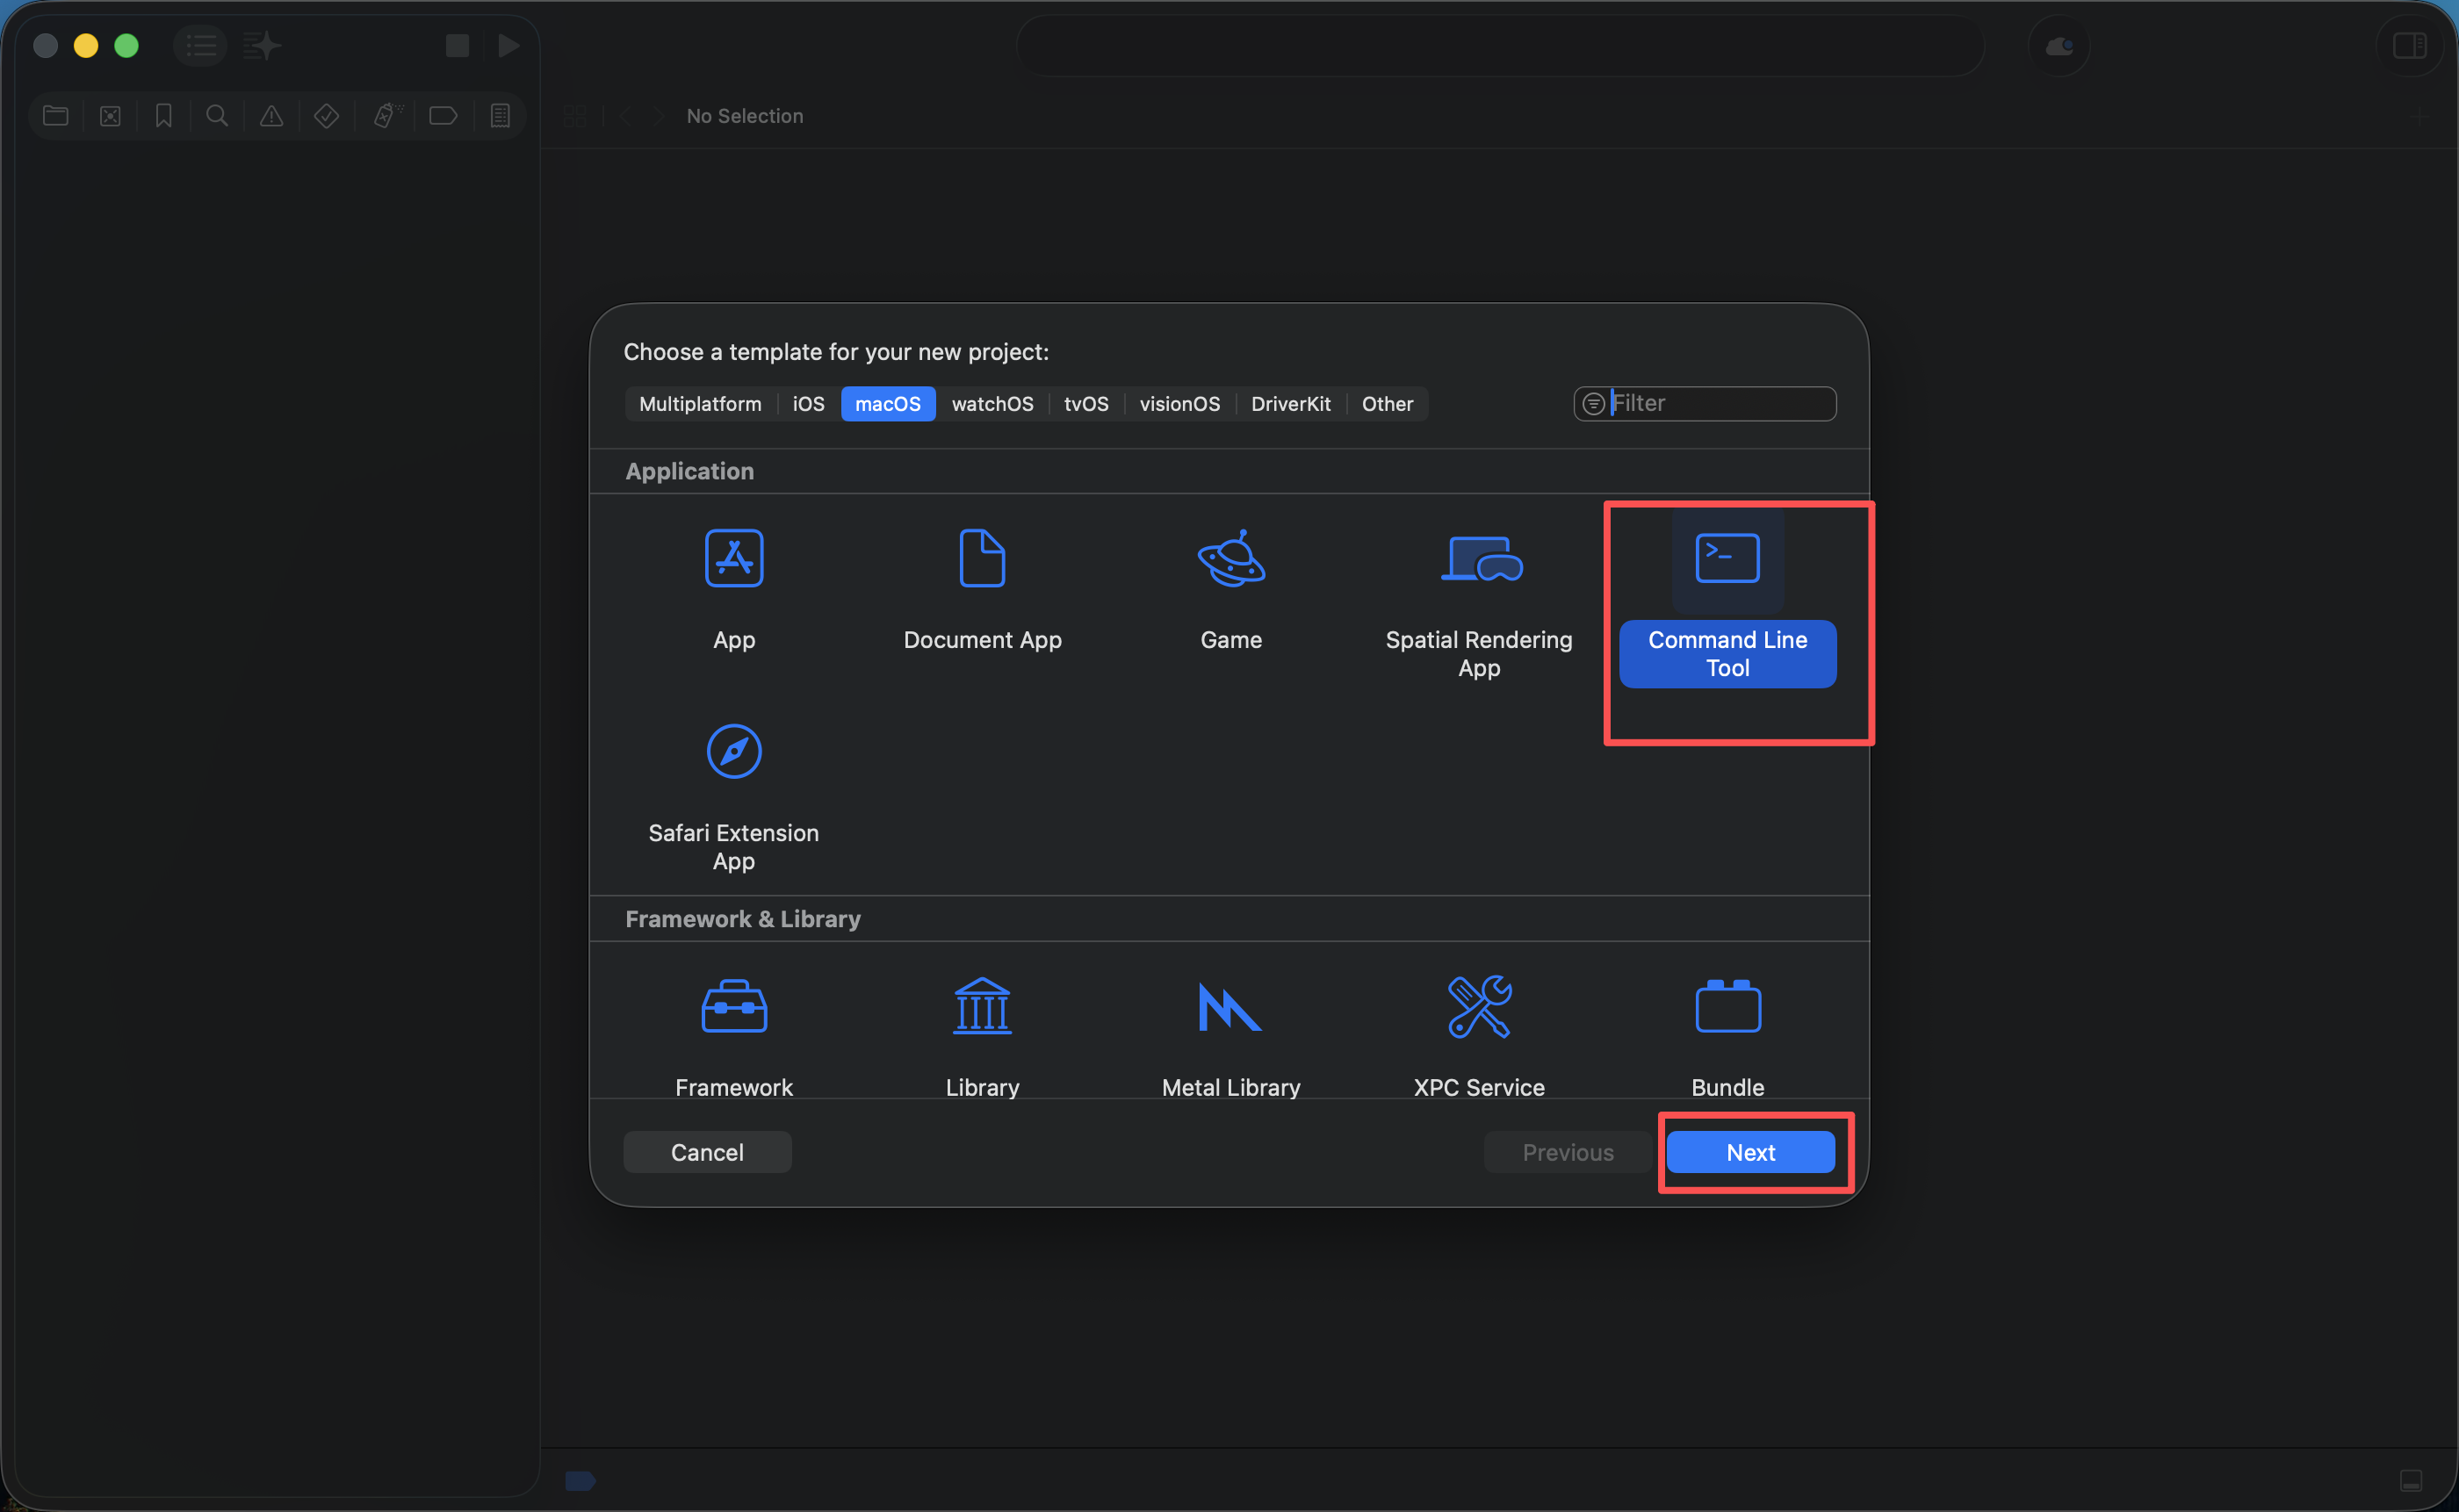Open the filter options icon in Filter field

click(1594, 404)
